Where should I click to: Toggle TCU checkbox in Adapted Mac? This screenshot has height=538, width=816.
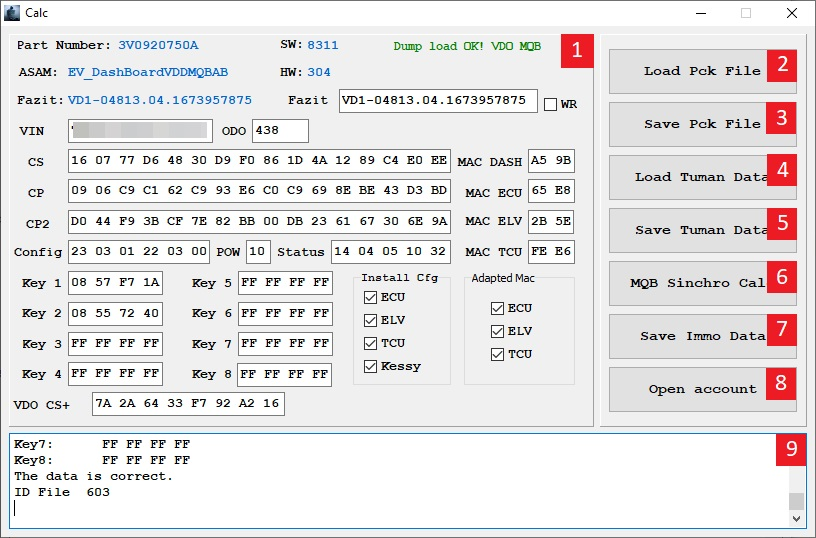(x=498, y=354)
